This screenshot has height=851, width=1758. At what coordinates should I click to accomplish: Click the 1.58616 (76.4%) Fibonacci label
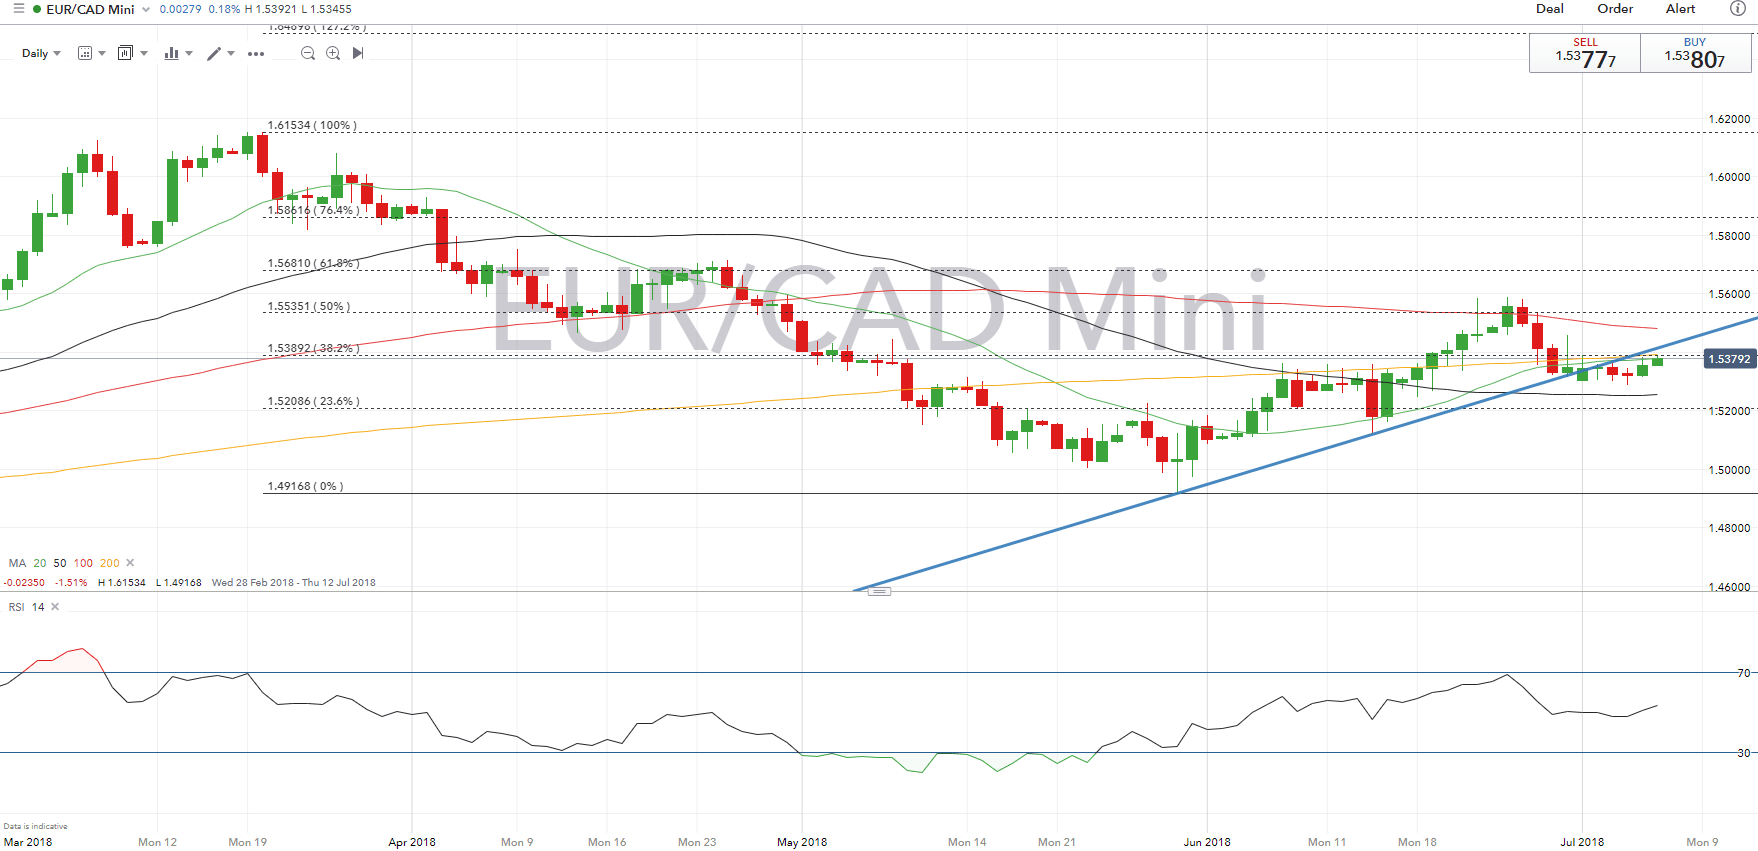(x=313, y=210)
